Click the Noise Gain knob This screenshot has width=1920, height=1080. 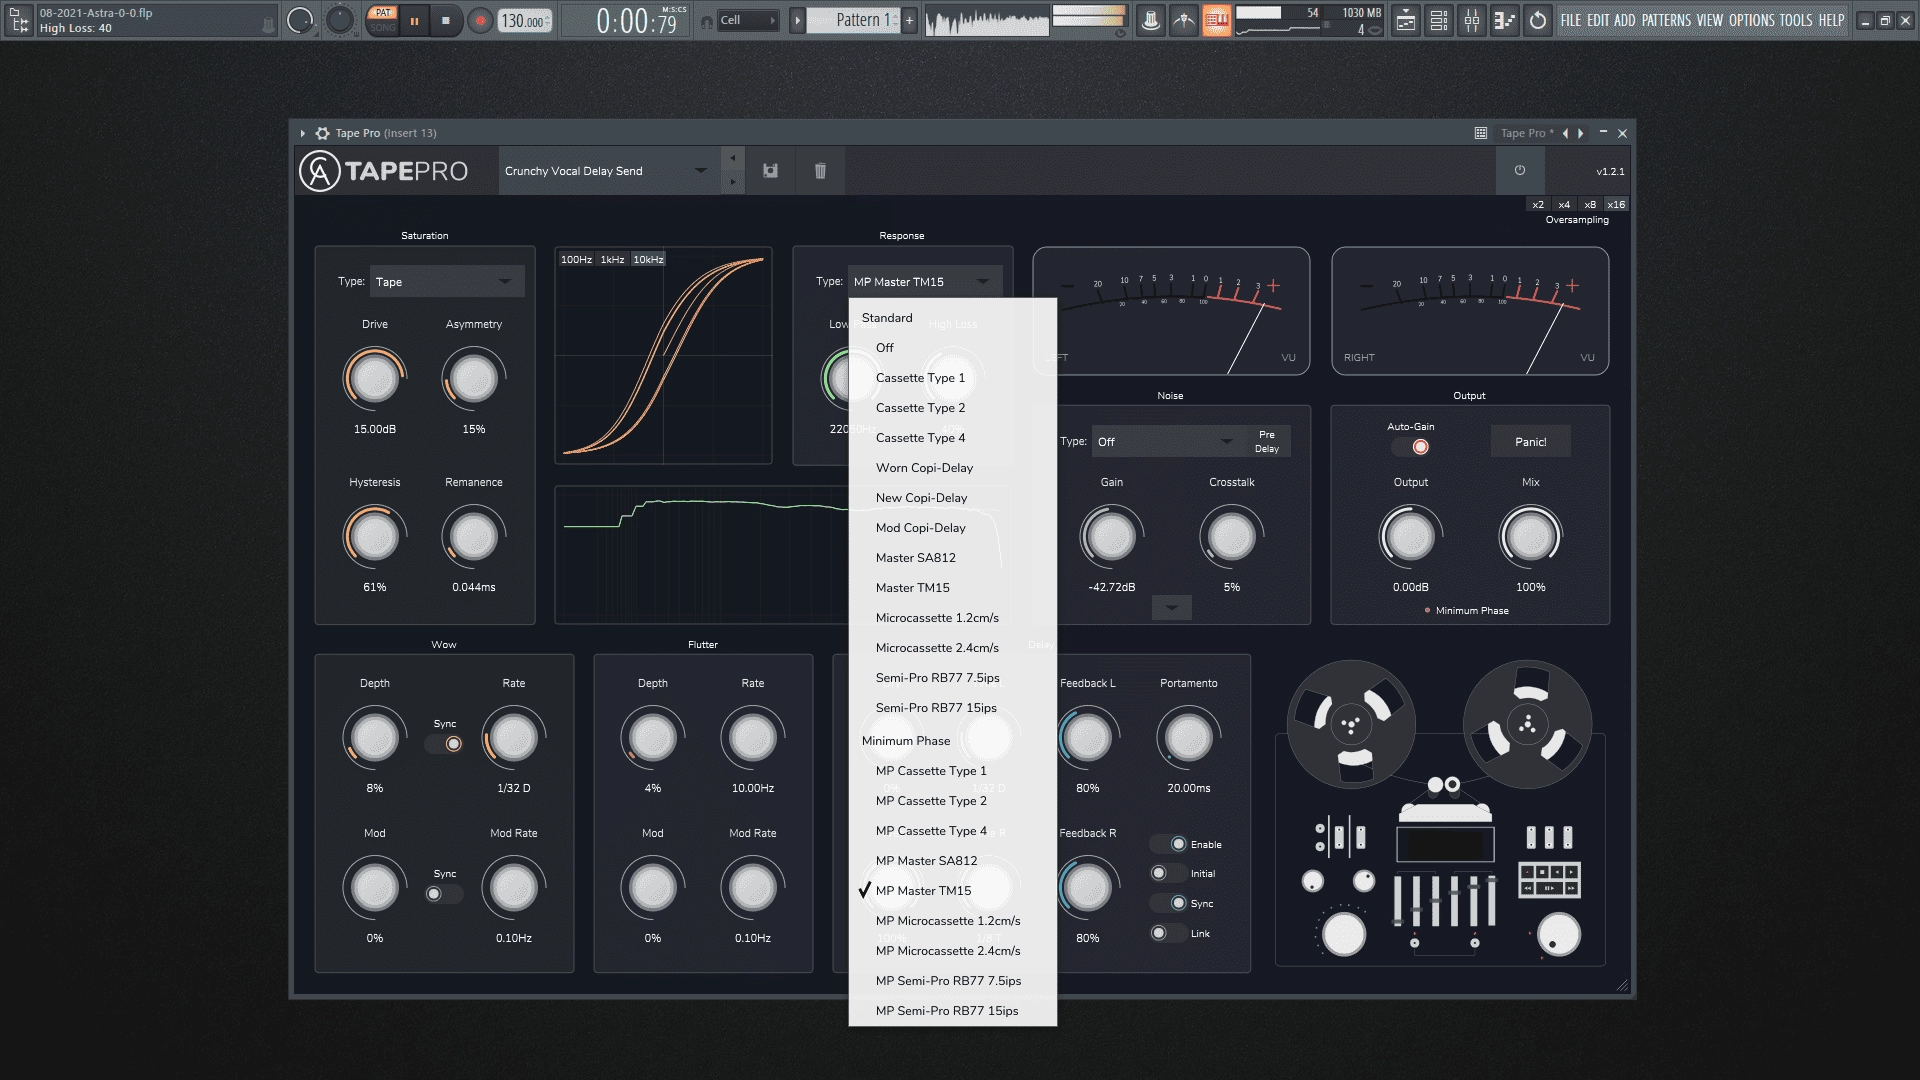coord(1111,537)
